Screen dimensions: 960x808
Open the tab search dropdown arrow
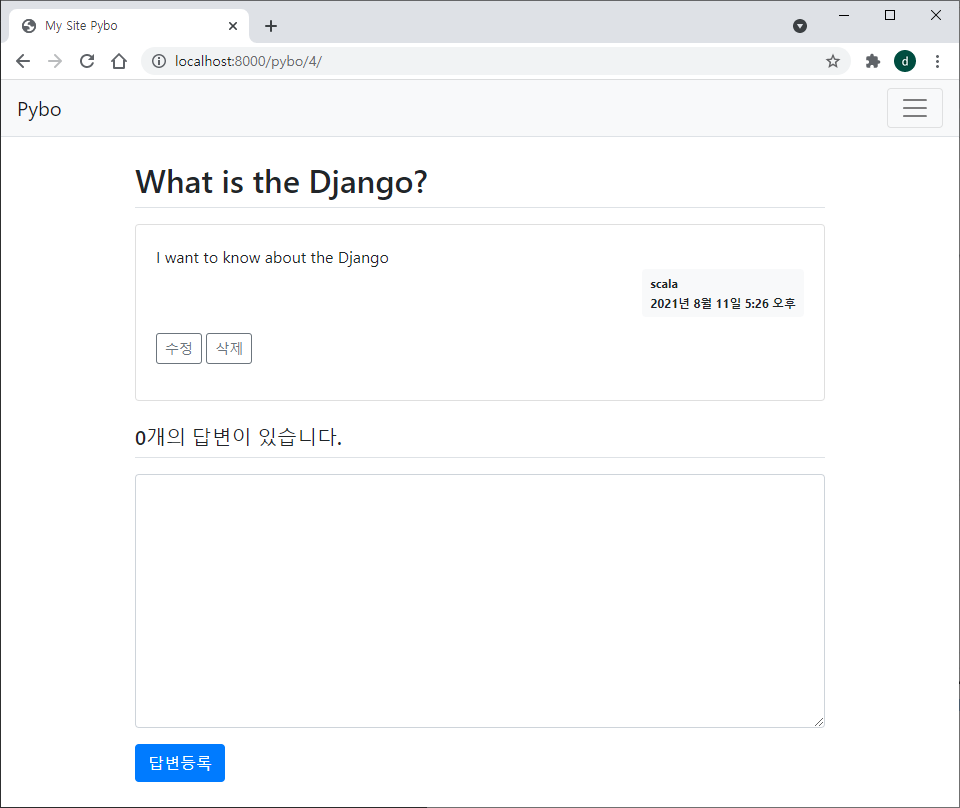800,26
